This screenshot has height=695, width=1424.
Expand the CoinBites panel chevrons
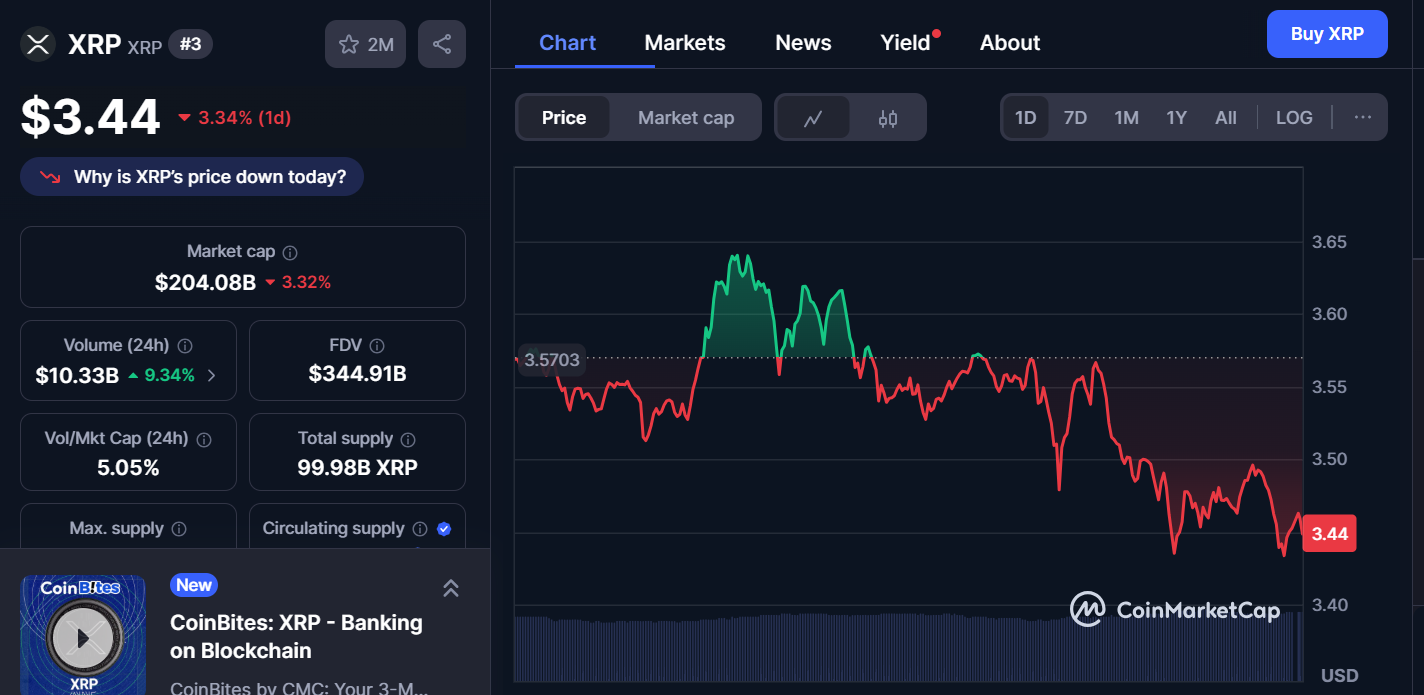point(451,588)
